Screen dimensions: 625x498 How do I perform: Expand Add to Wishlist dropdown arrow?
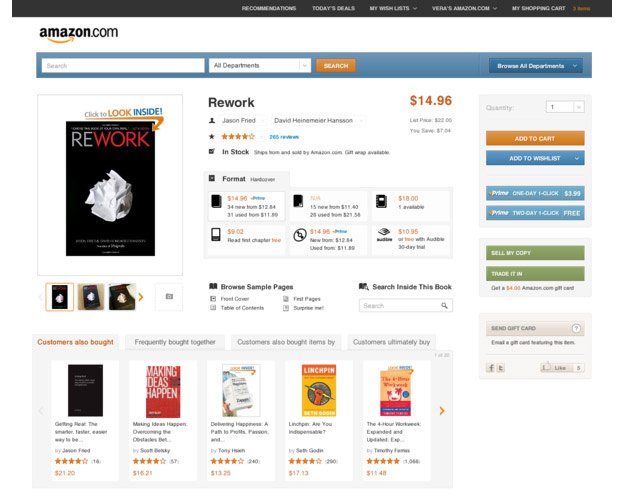577,158
